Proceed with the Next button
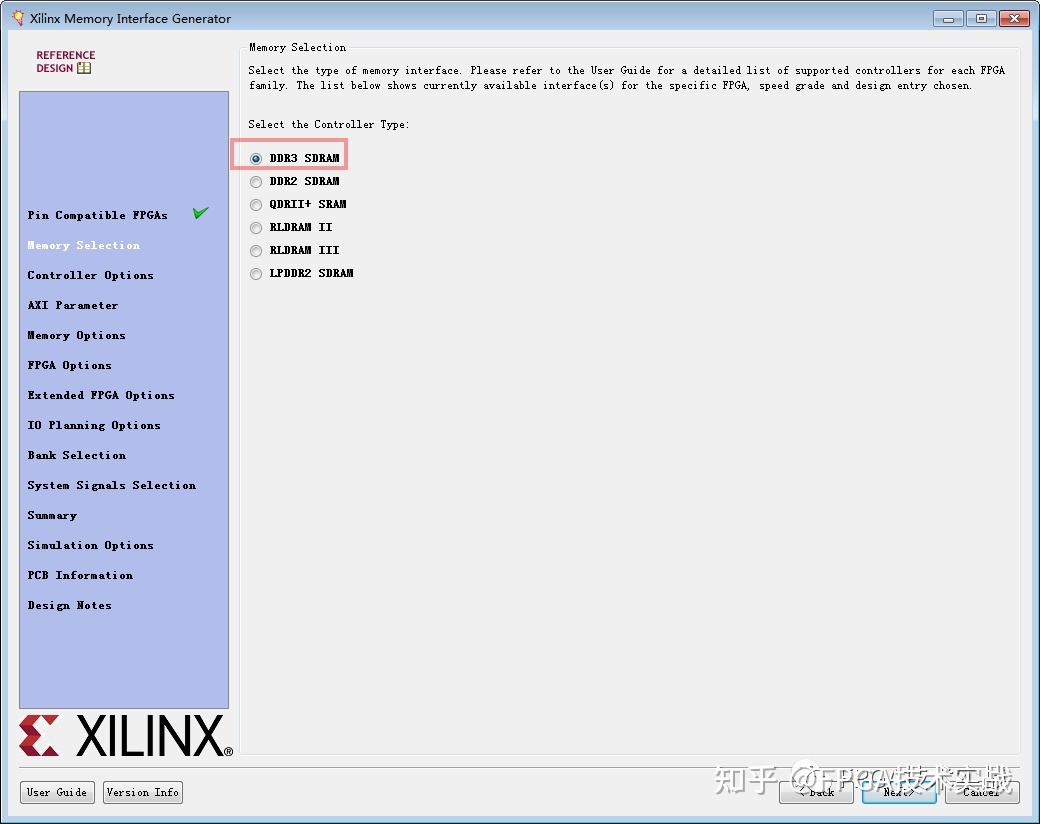The height and width of the screenshot is (824, 1040). (x=898, y=792)
